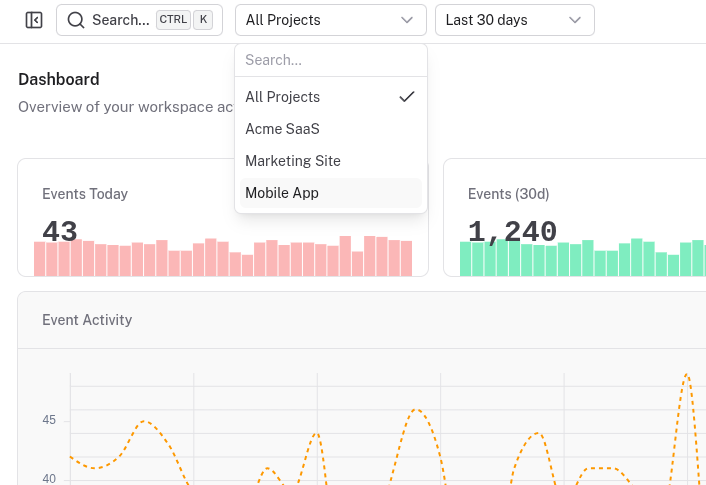706x485 pixels.
Task: Click the Events Today card title
Action: (x=85, y=194)
